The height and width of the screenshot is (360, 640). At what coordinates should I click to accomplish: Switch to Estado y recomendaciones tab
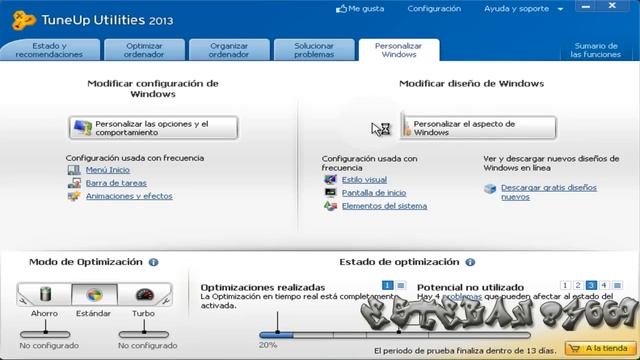coord(49,50)
